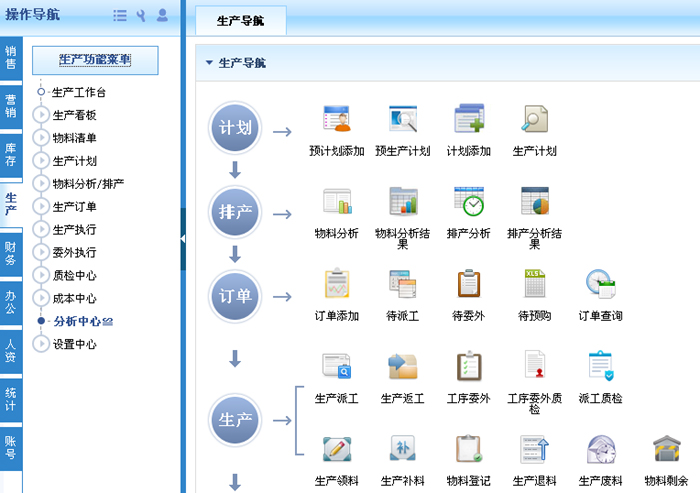Click the wrench settings icon in header

(x=141, y=15)
